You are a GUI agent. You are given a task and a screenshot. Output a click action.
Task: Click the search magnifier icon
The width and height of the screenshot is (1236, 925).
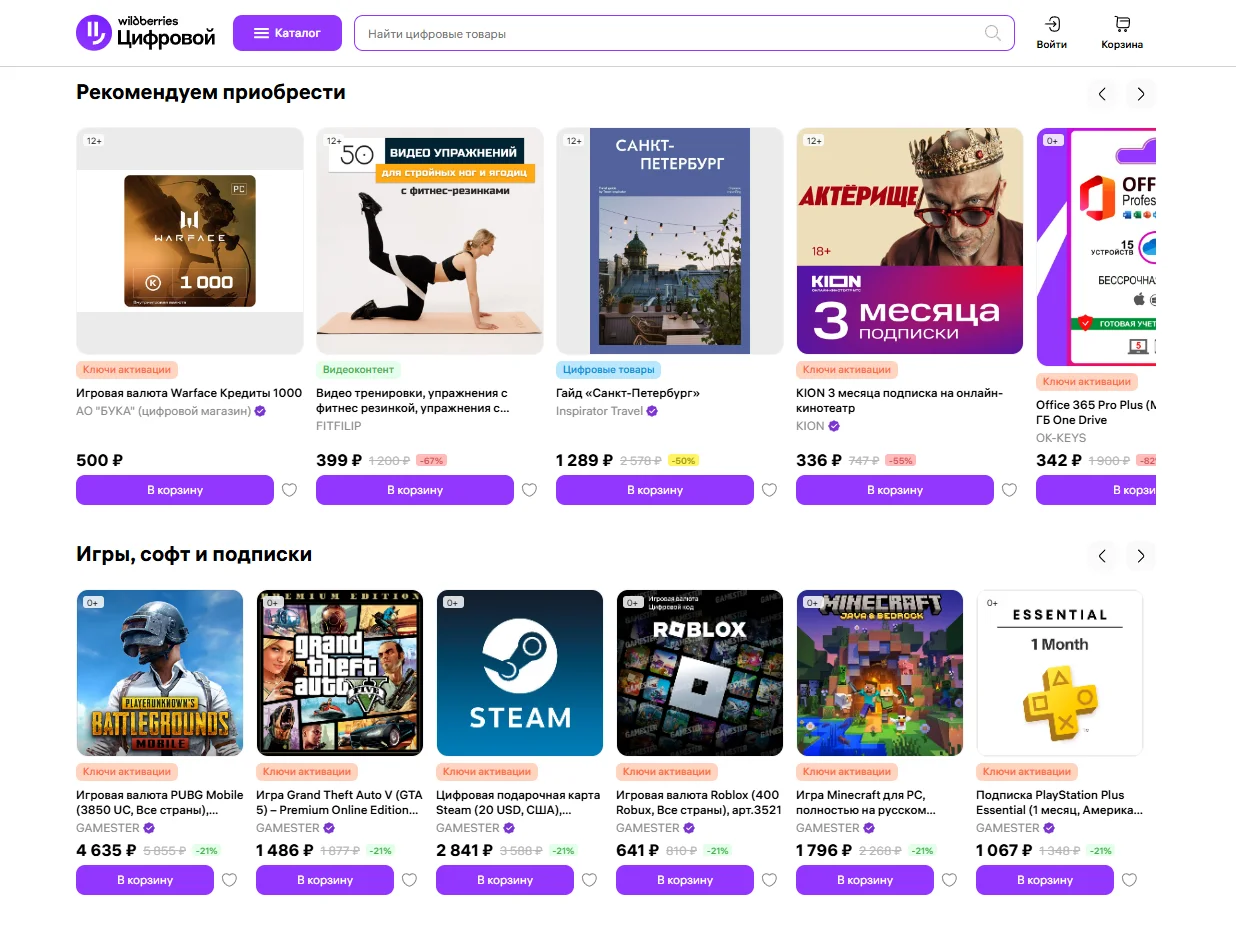click(992, 33)
